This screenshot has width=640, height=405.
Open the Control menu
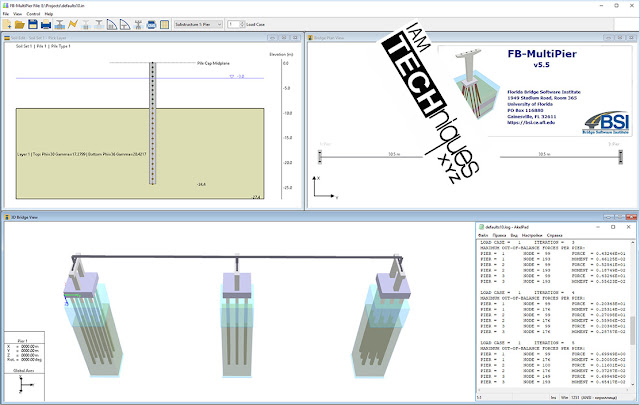pos(33,14)
